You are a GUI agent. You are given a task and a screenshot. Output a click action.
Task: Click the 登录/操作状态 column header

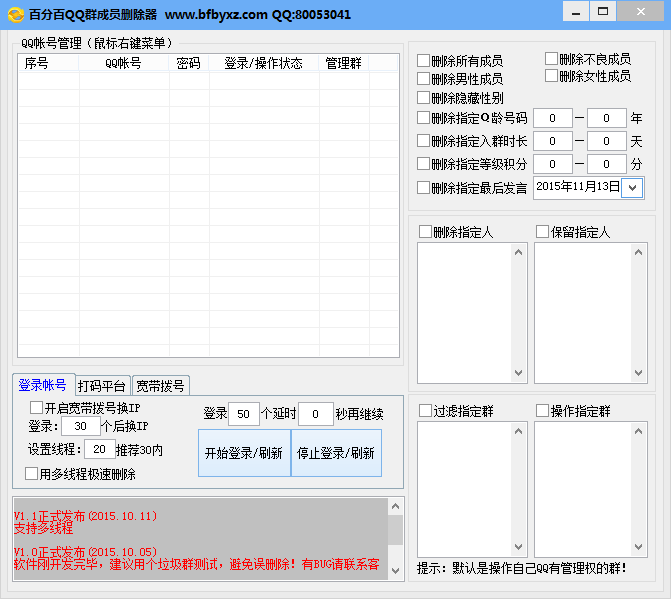tap(263, 63)
